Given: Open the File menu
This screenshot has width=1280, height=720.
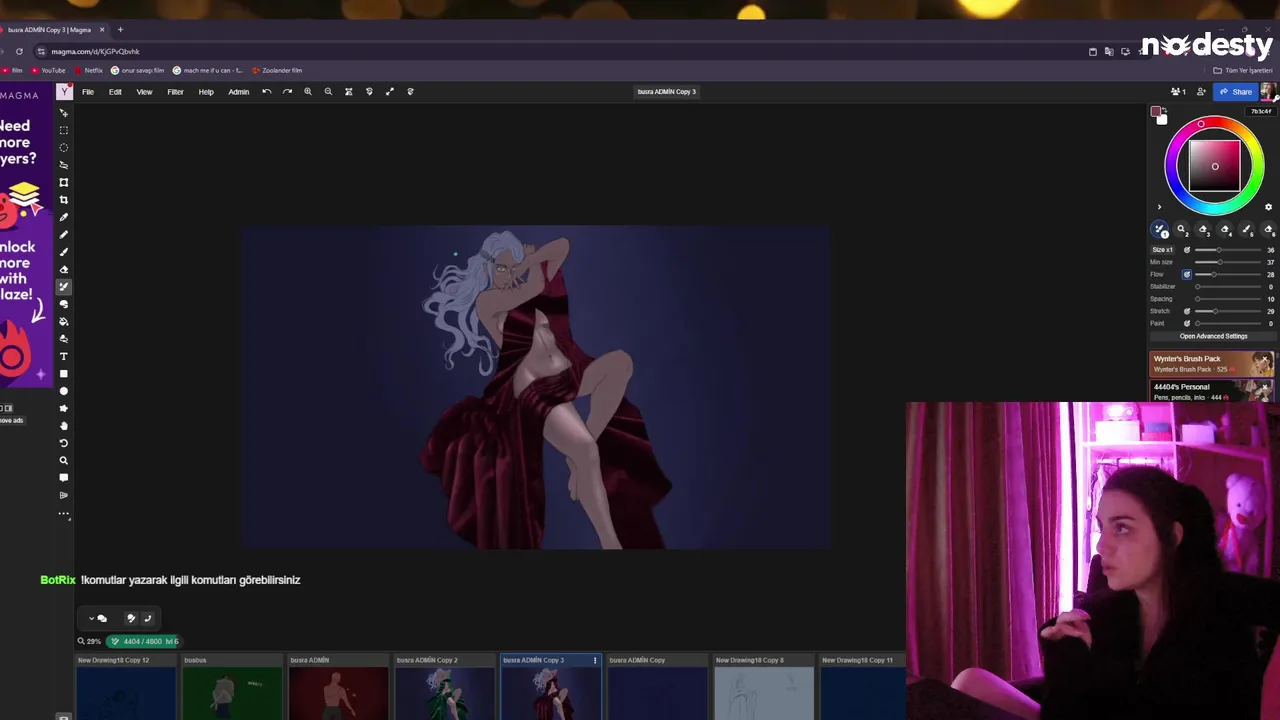Looking at the screenshot, I should click(x=88, y=92).
